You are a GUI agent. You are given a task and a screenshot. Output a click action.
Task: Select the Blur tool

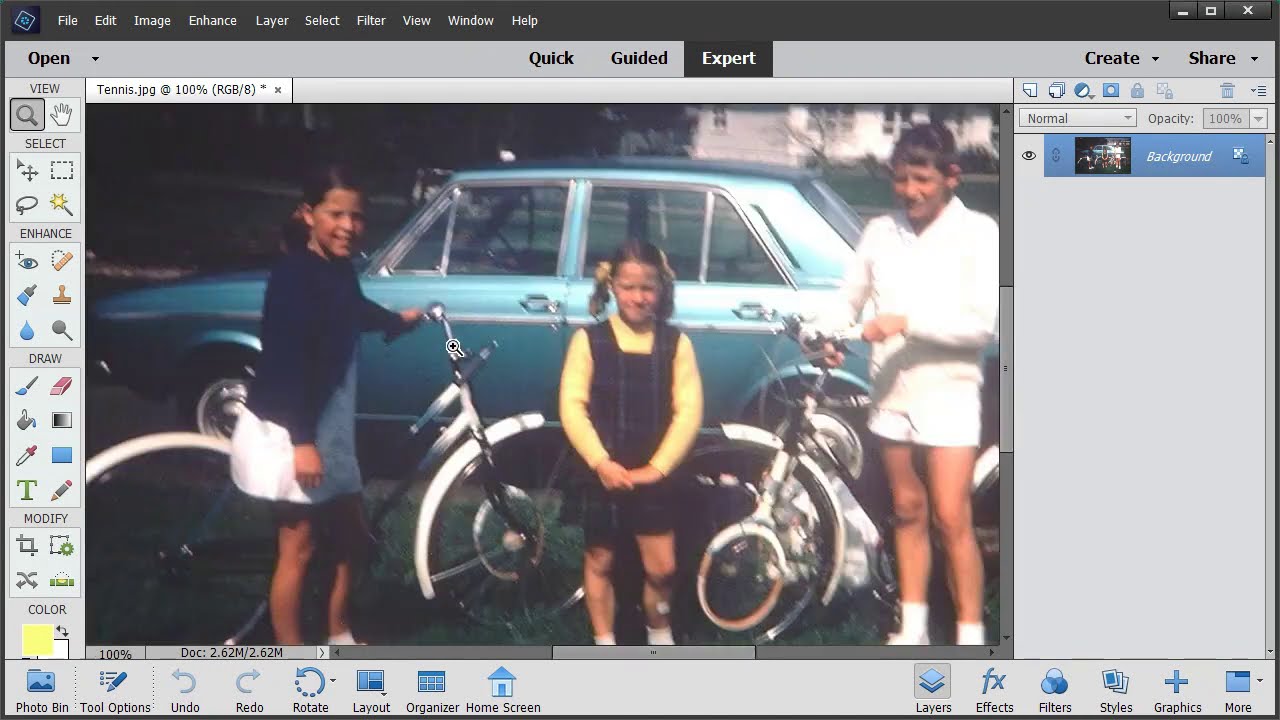[x=27, y=329]
